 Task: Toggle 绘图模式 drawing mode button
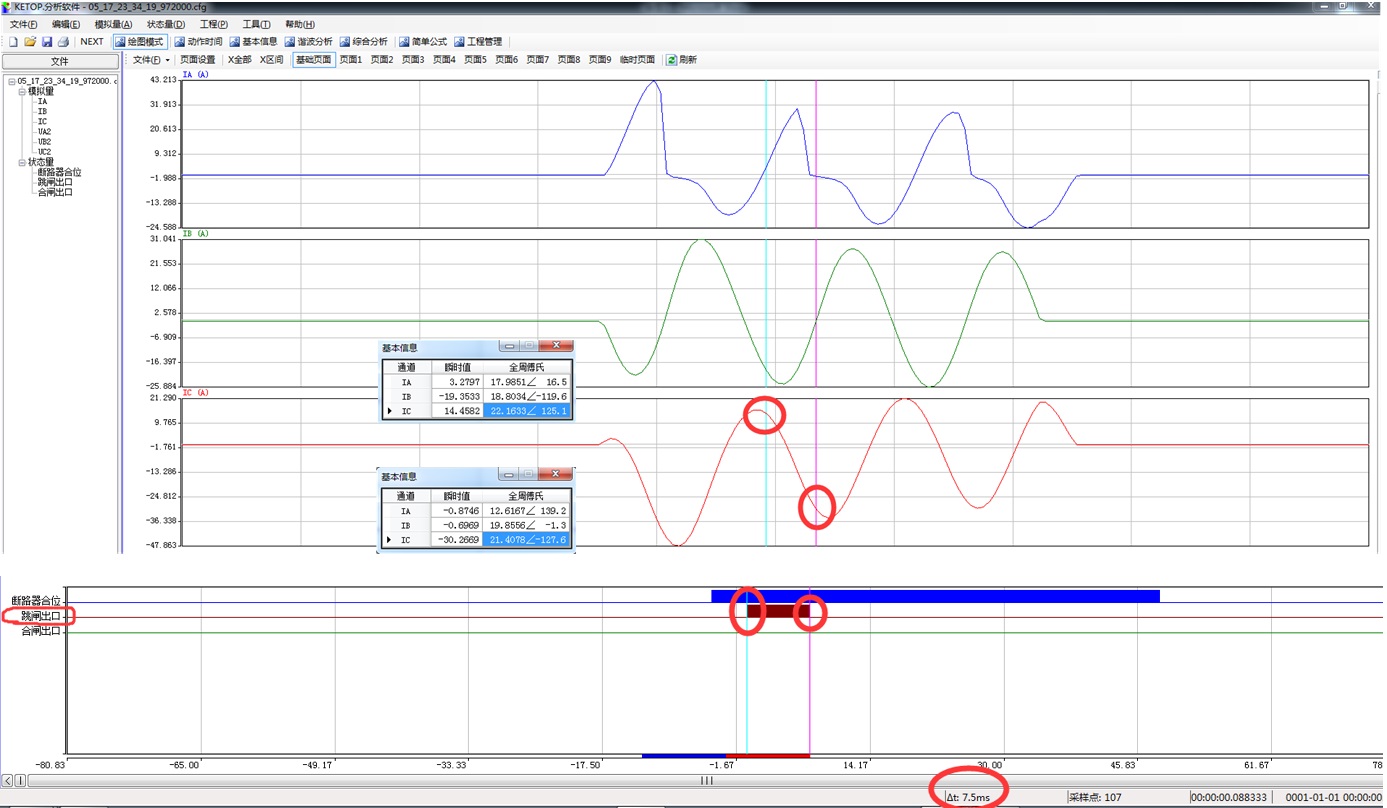(x=139, y=42)
